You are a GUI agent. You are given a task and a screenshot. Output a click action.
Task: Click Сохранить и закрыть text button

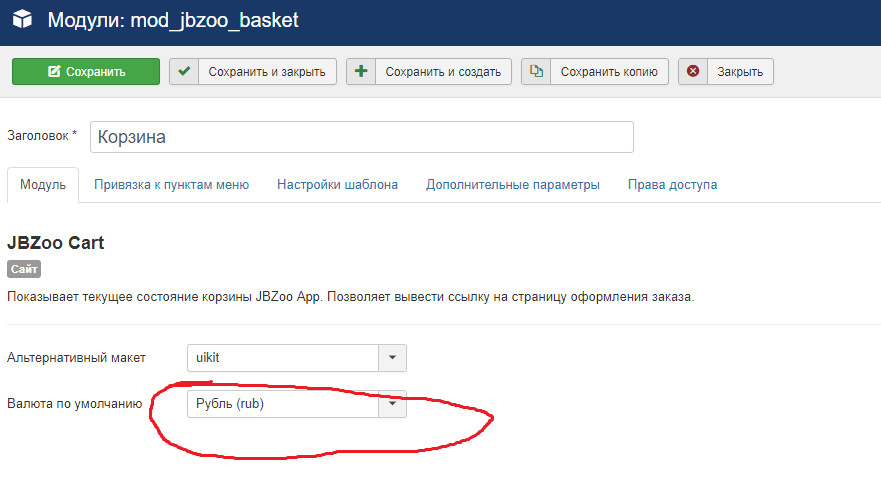267,71
